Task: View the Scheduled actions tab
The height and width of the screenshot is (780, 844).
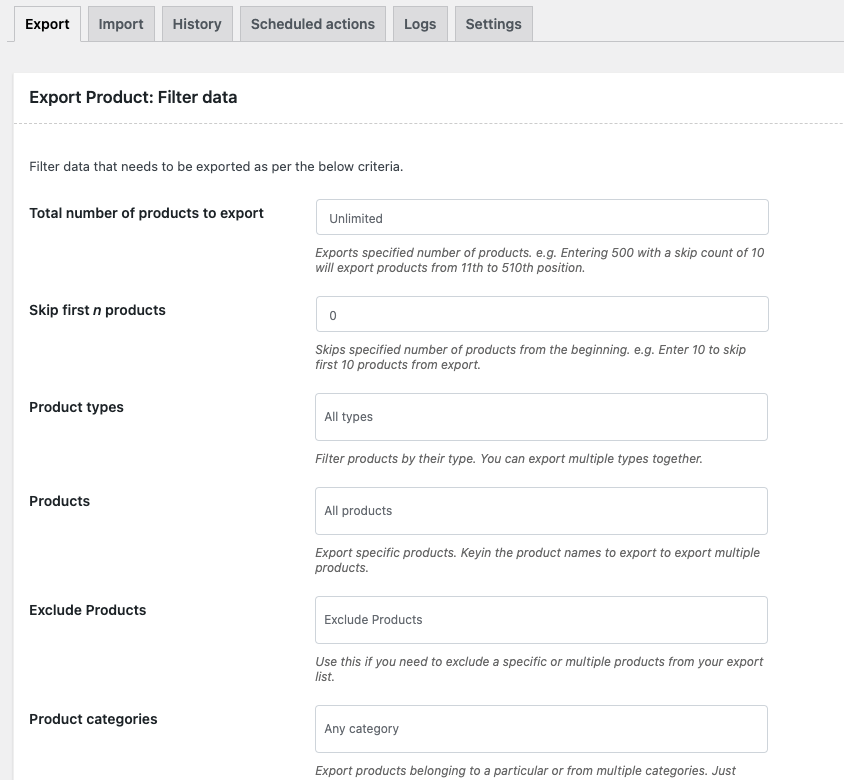Action: [x=314, y=23]
